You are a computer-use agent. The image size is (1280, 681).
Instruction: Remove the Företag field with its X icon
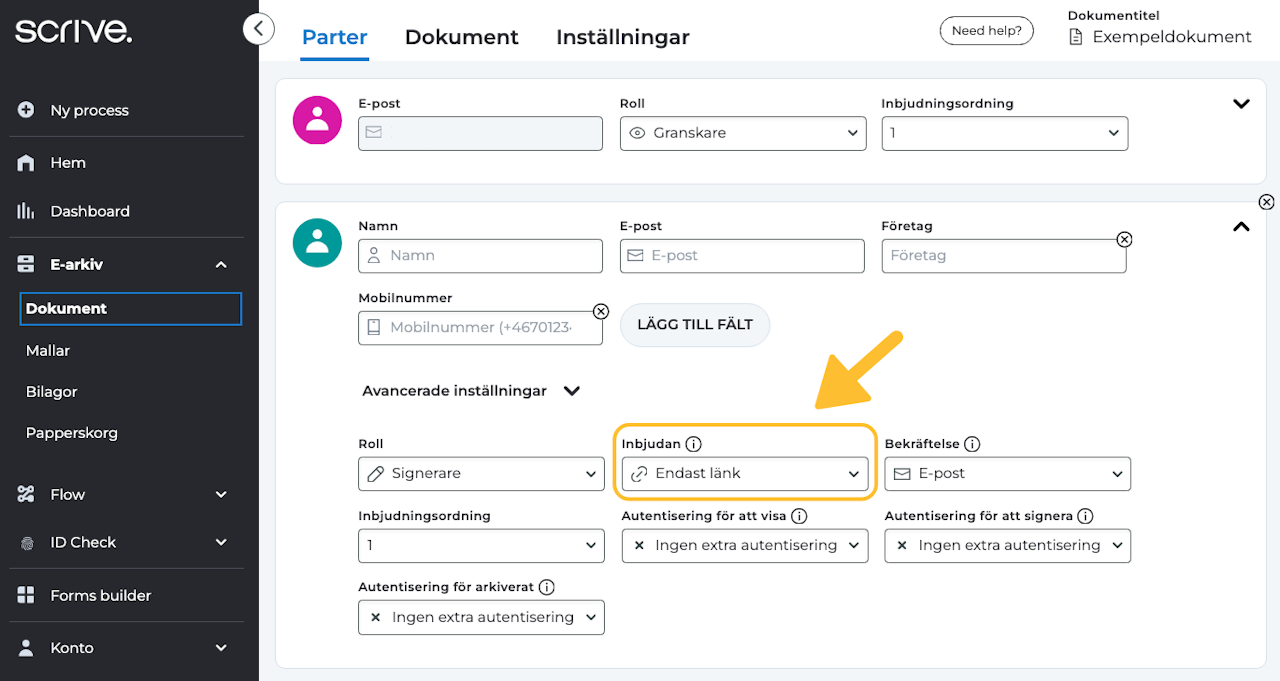click(x=1124, y=240)
